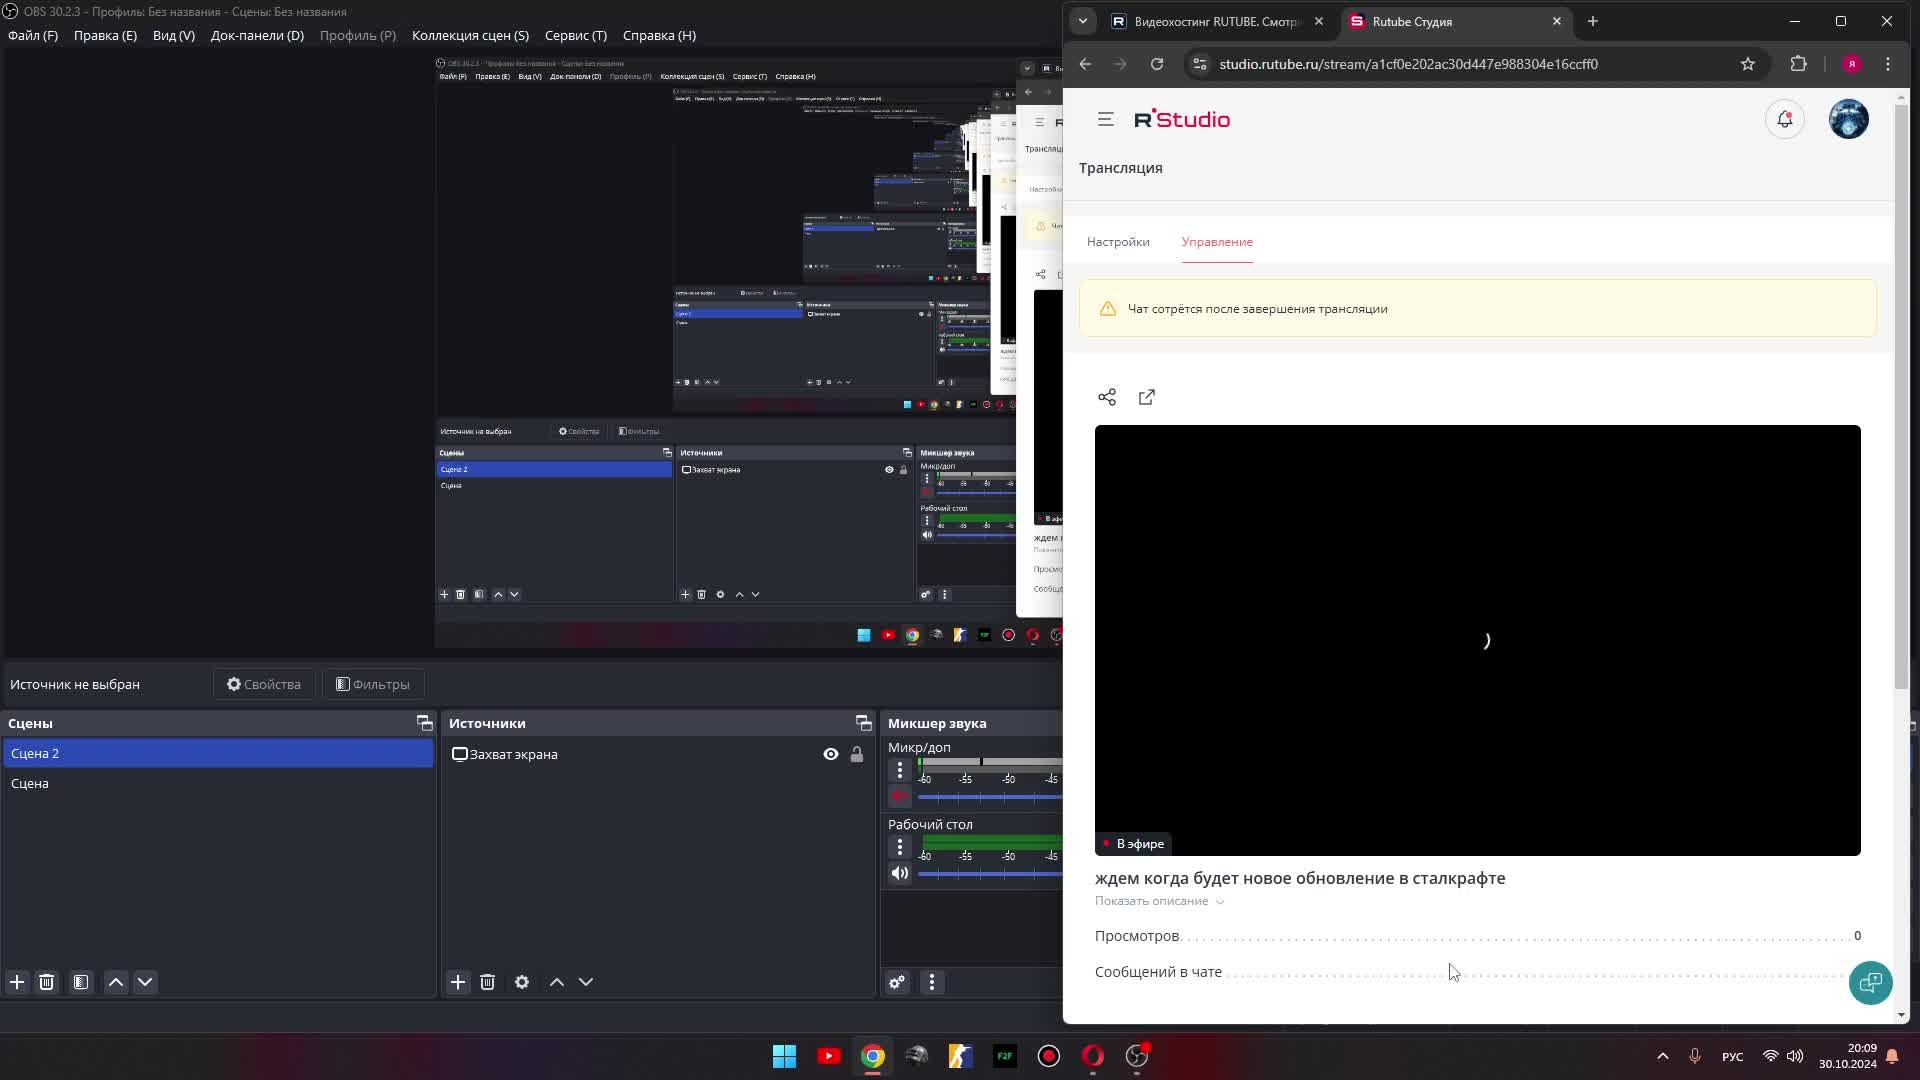The width and height of the screenshot is (1920, 1080).
Task: Unmute the Микр/доп audio channel
Action: tap(899, 797)
